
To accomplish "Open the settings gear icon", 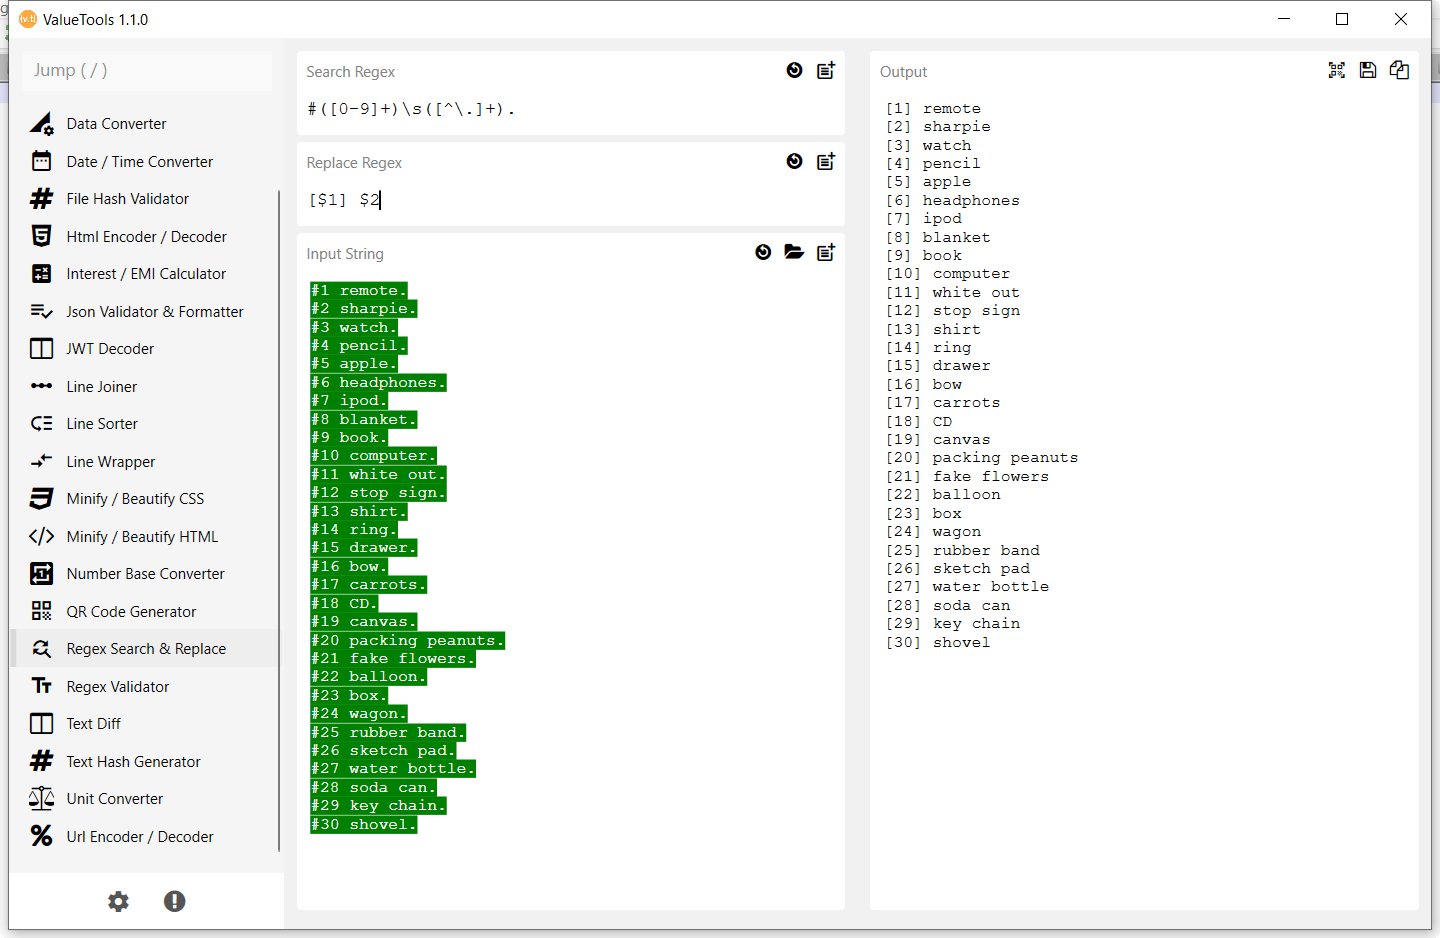I will click(x=118, y=901).
